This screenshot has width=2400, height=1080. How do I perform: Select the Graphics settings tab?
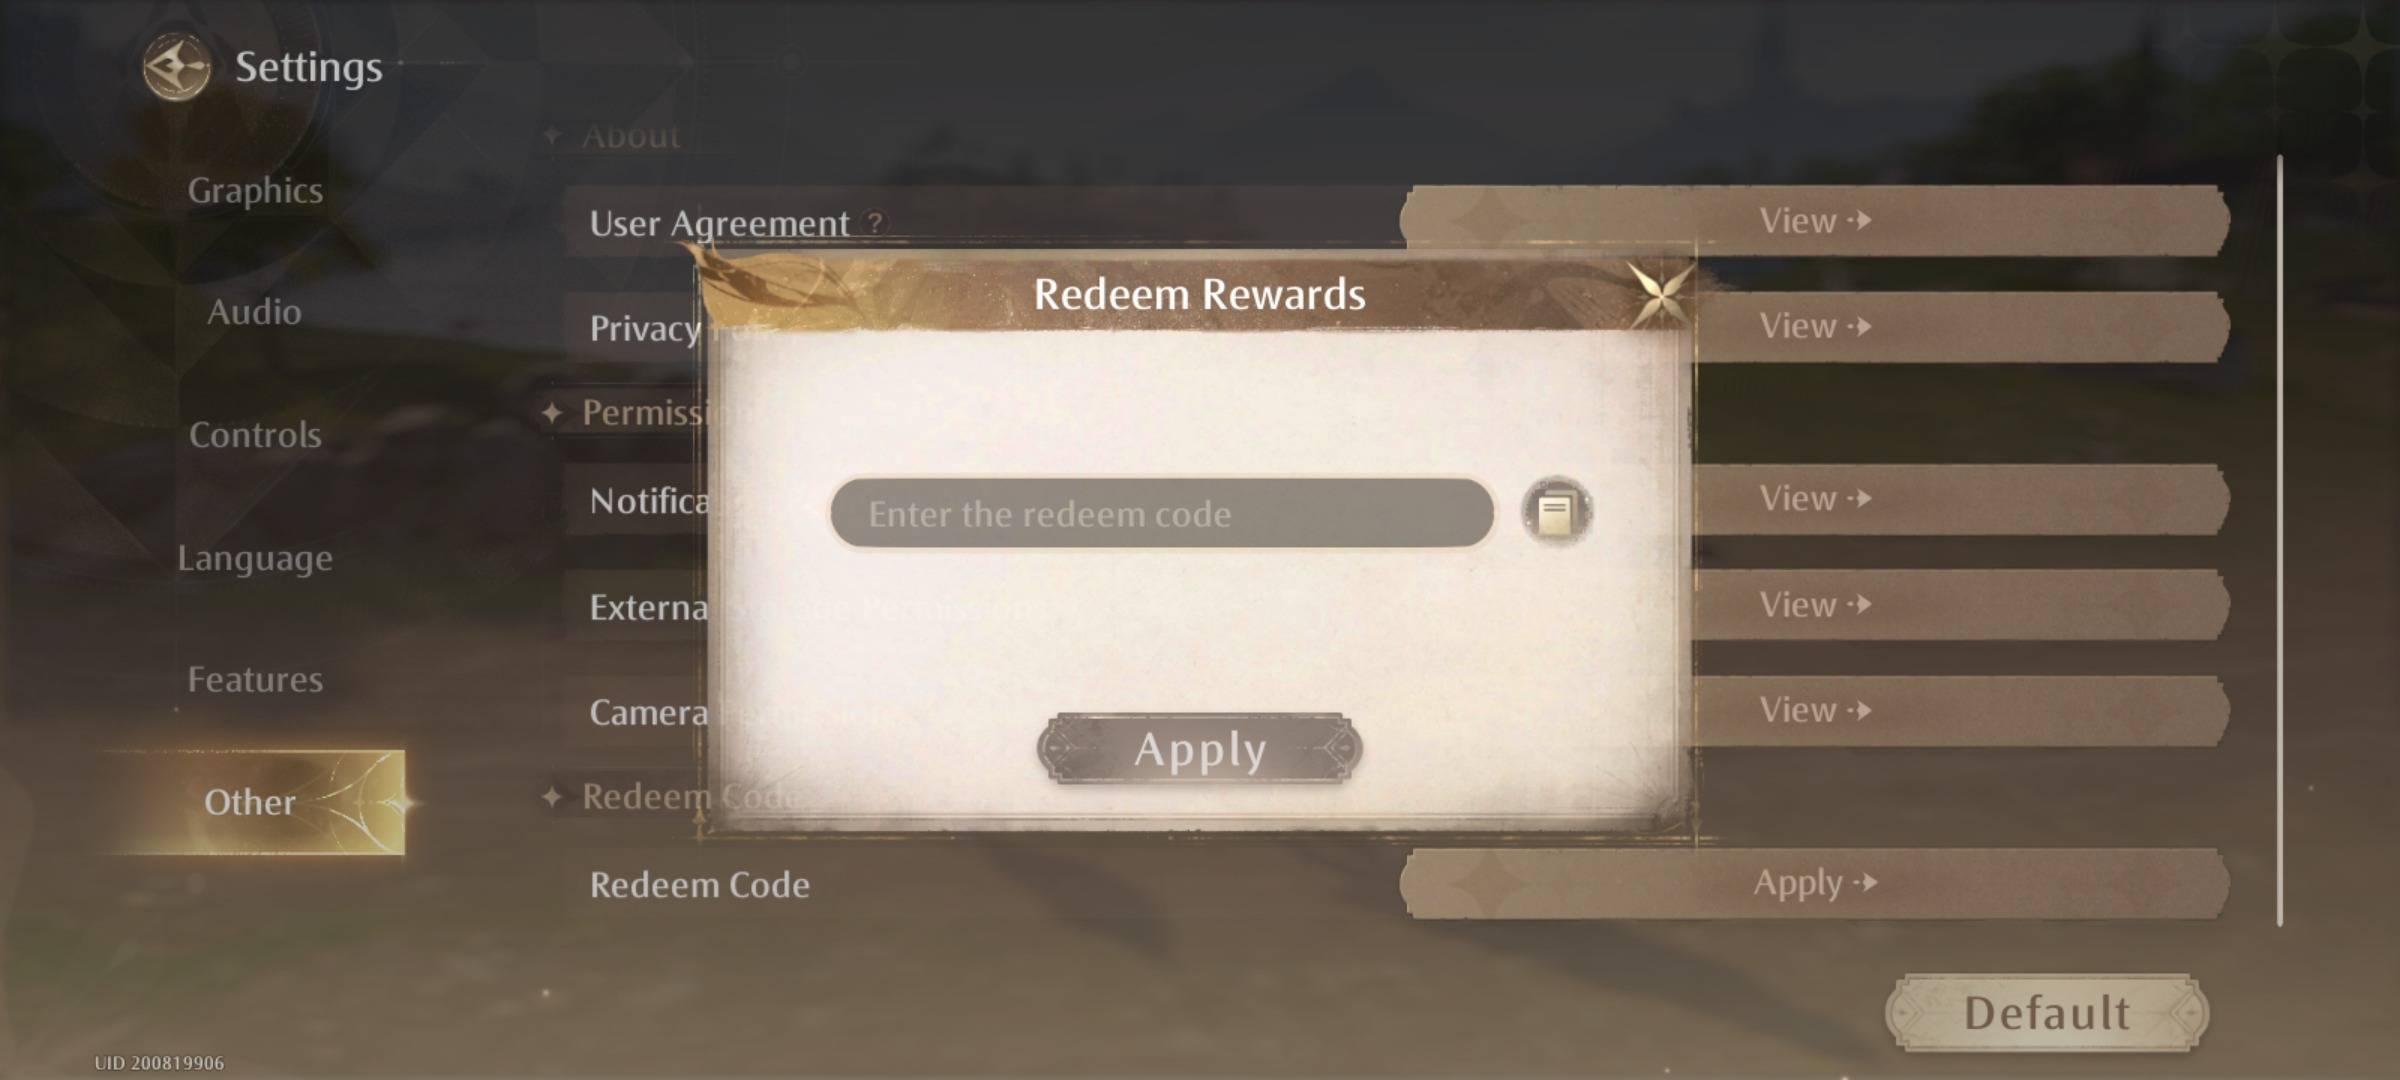(x=254, y=190)
